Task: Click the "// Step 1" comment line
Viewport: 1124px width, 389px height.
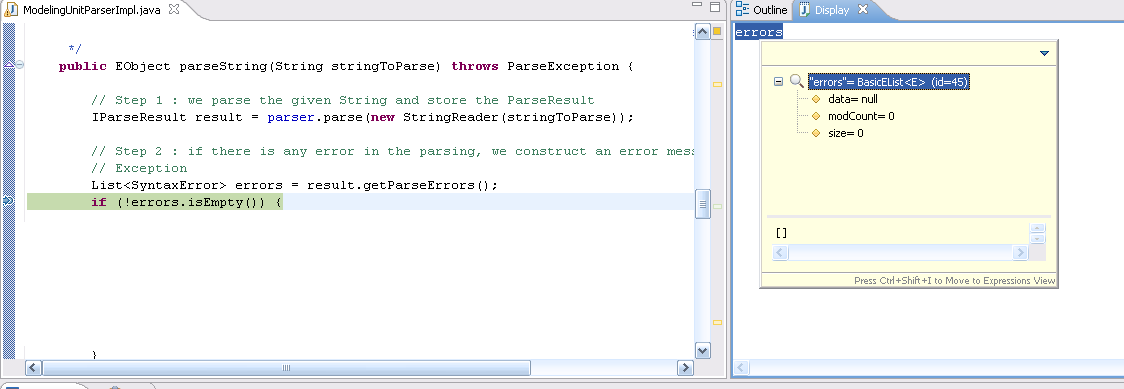Action: (x=343, y=100)
